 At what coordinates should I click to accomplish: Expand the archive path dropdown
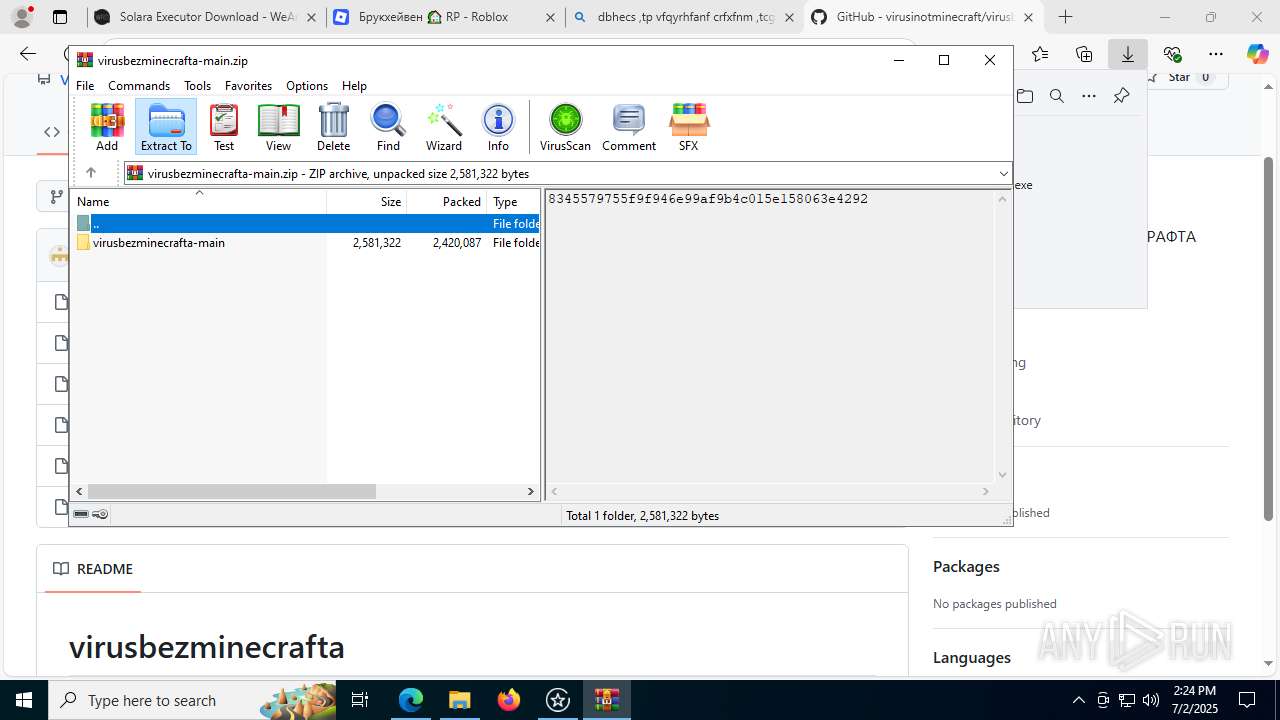coord(1003,174)
